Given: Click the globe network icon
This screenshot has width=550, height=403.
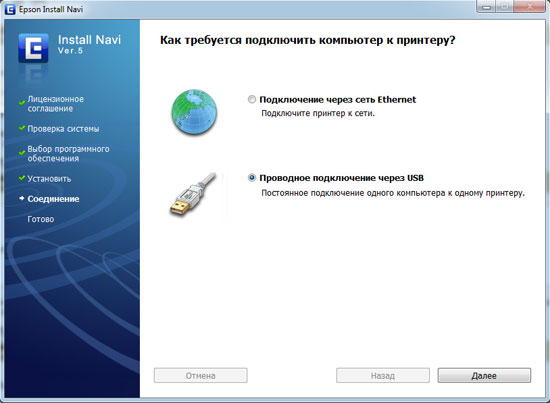Looking at the screenshot, I should [194, 112].
